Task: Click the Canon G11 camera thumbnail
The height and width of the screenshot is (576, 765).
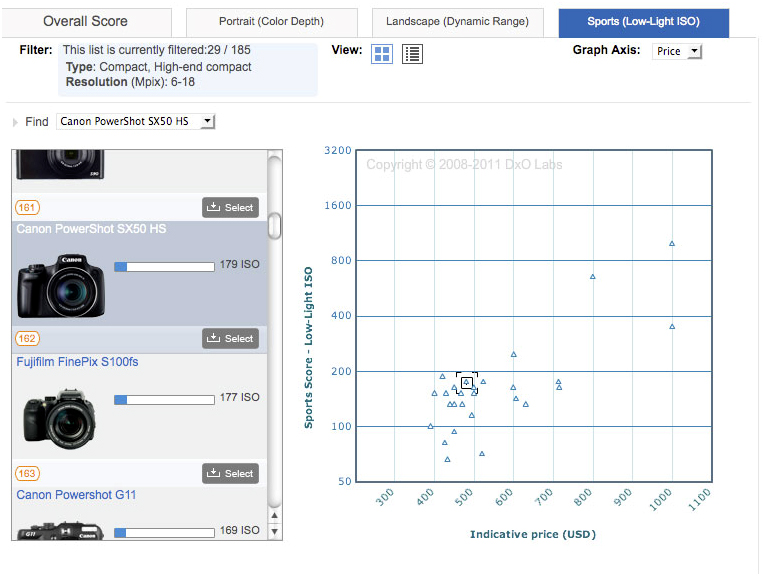Action: [x=60, y=531]
